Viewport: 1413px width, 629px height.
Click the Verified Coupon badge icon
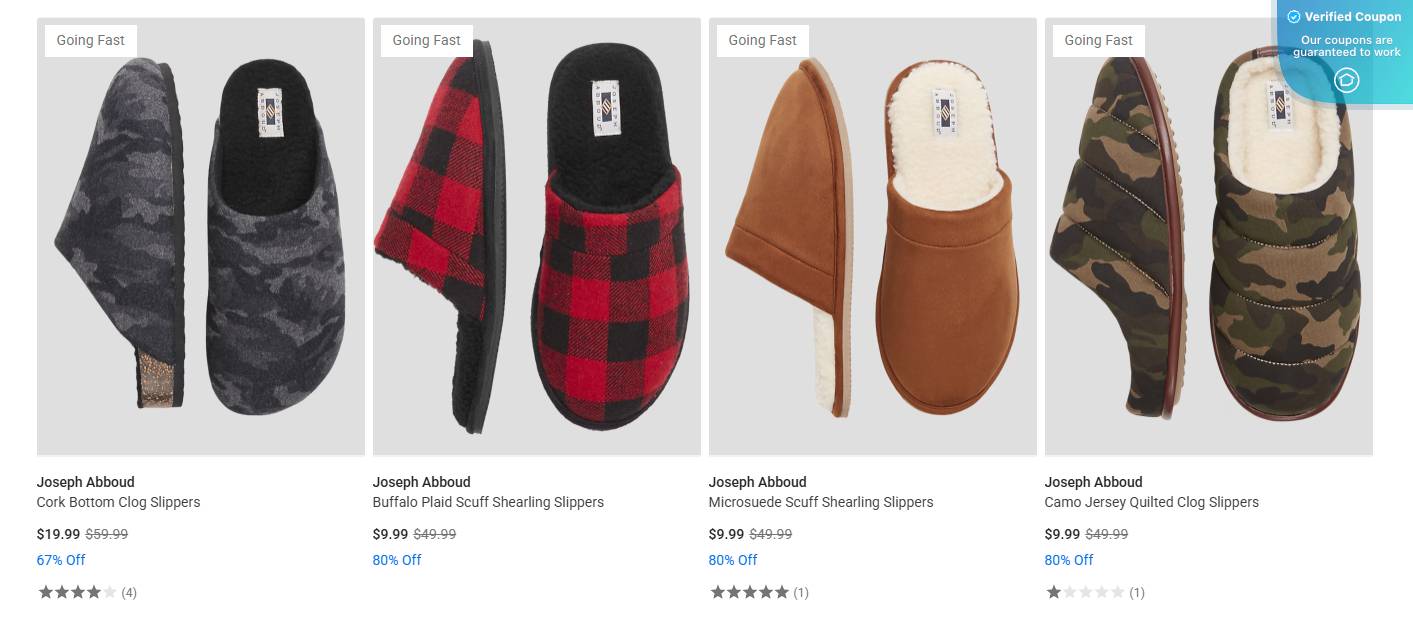coord(1346,80)
